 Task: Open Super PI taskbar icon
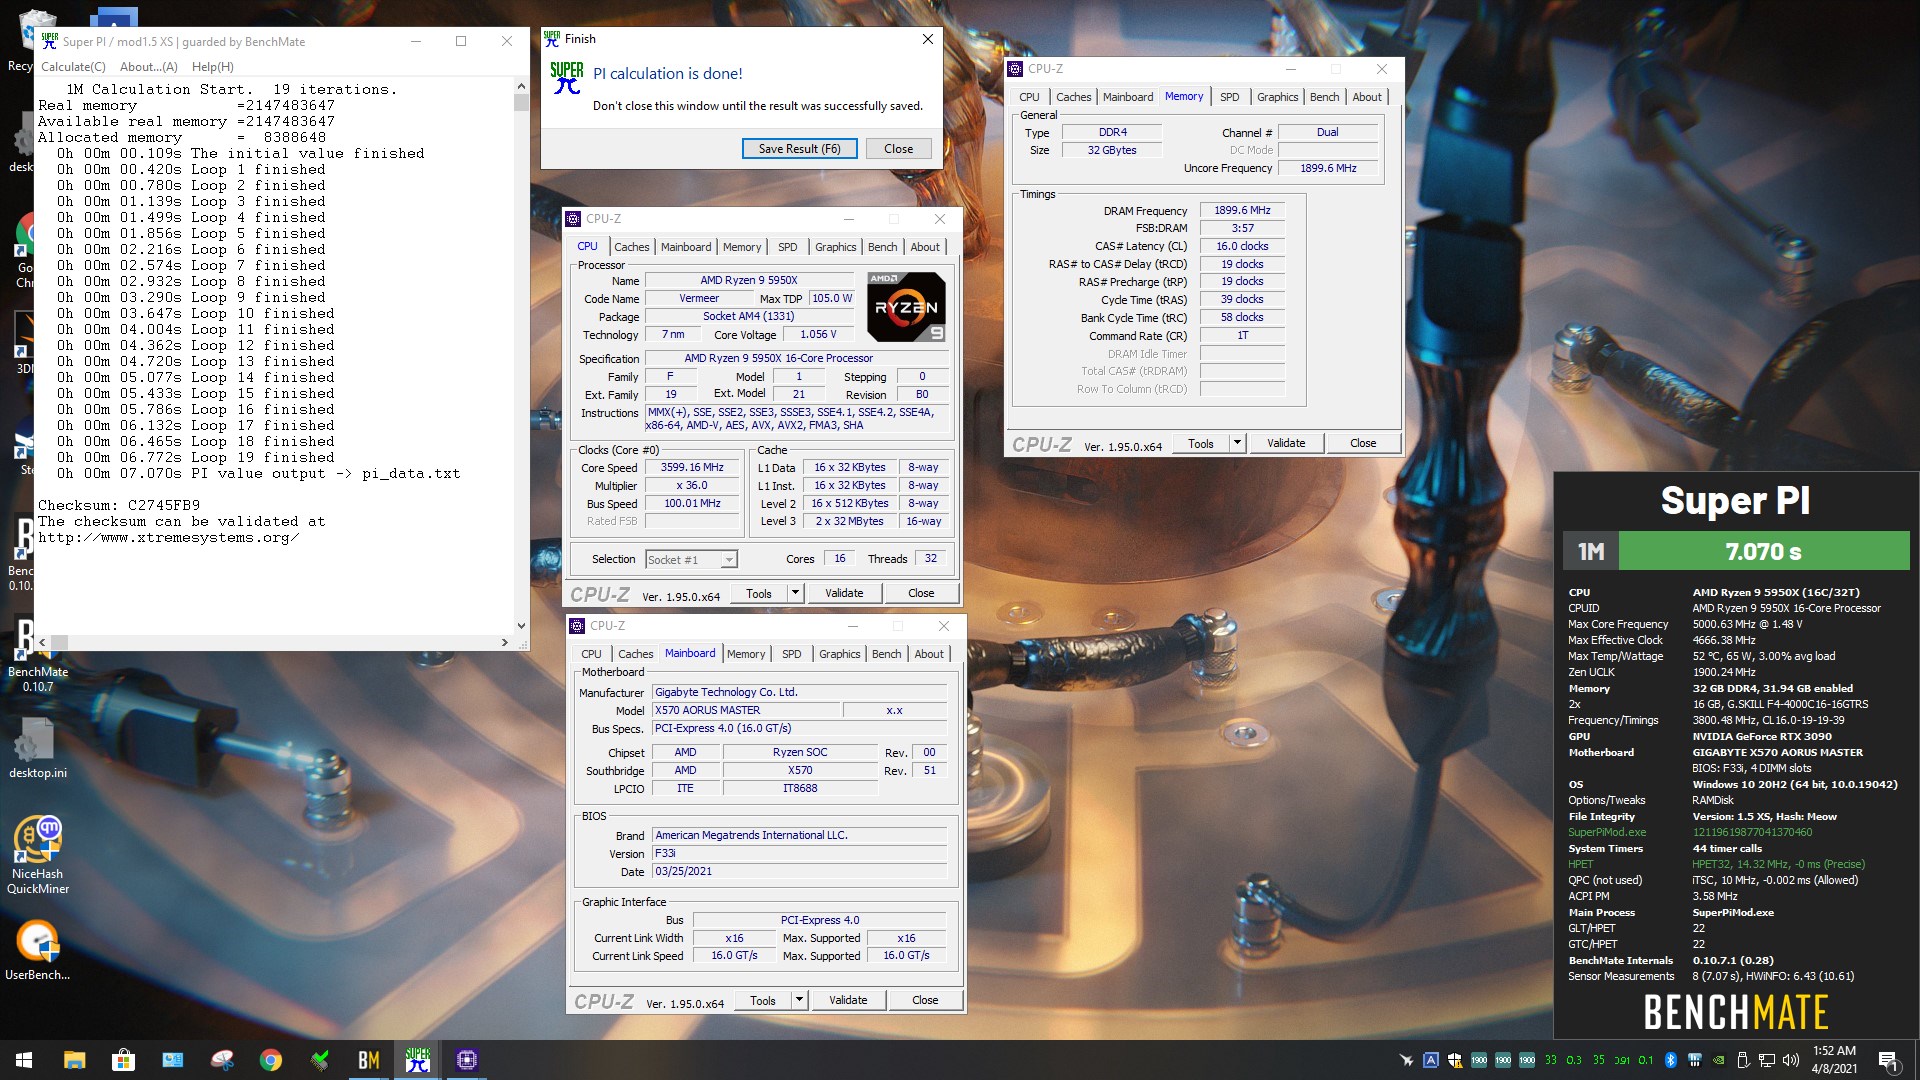(418, 1060)
